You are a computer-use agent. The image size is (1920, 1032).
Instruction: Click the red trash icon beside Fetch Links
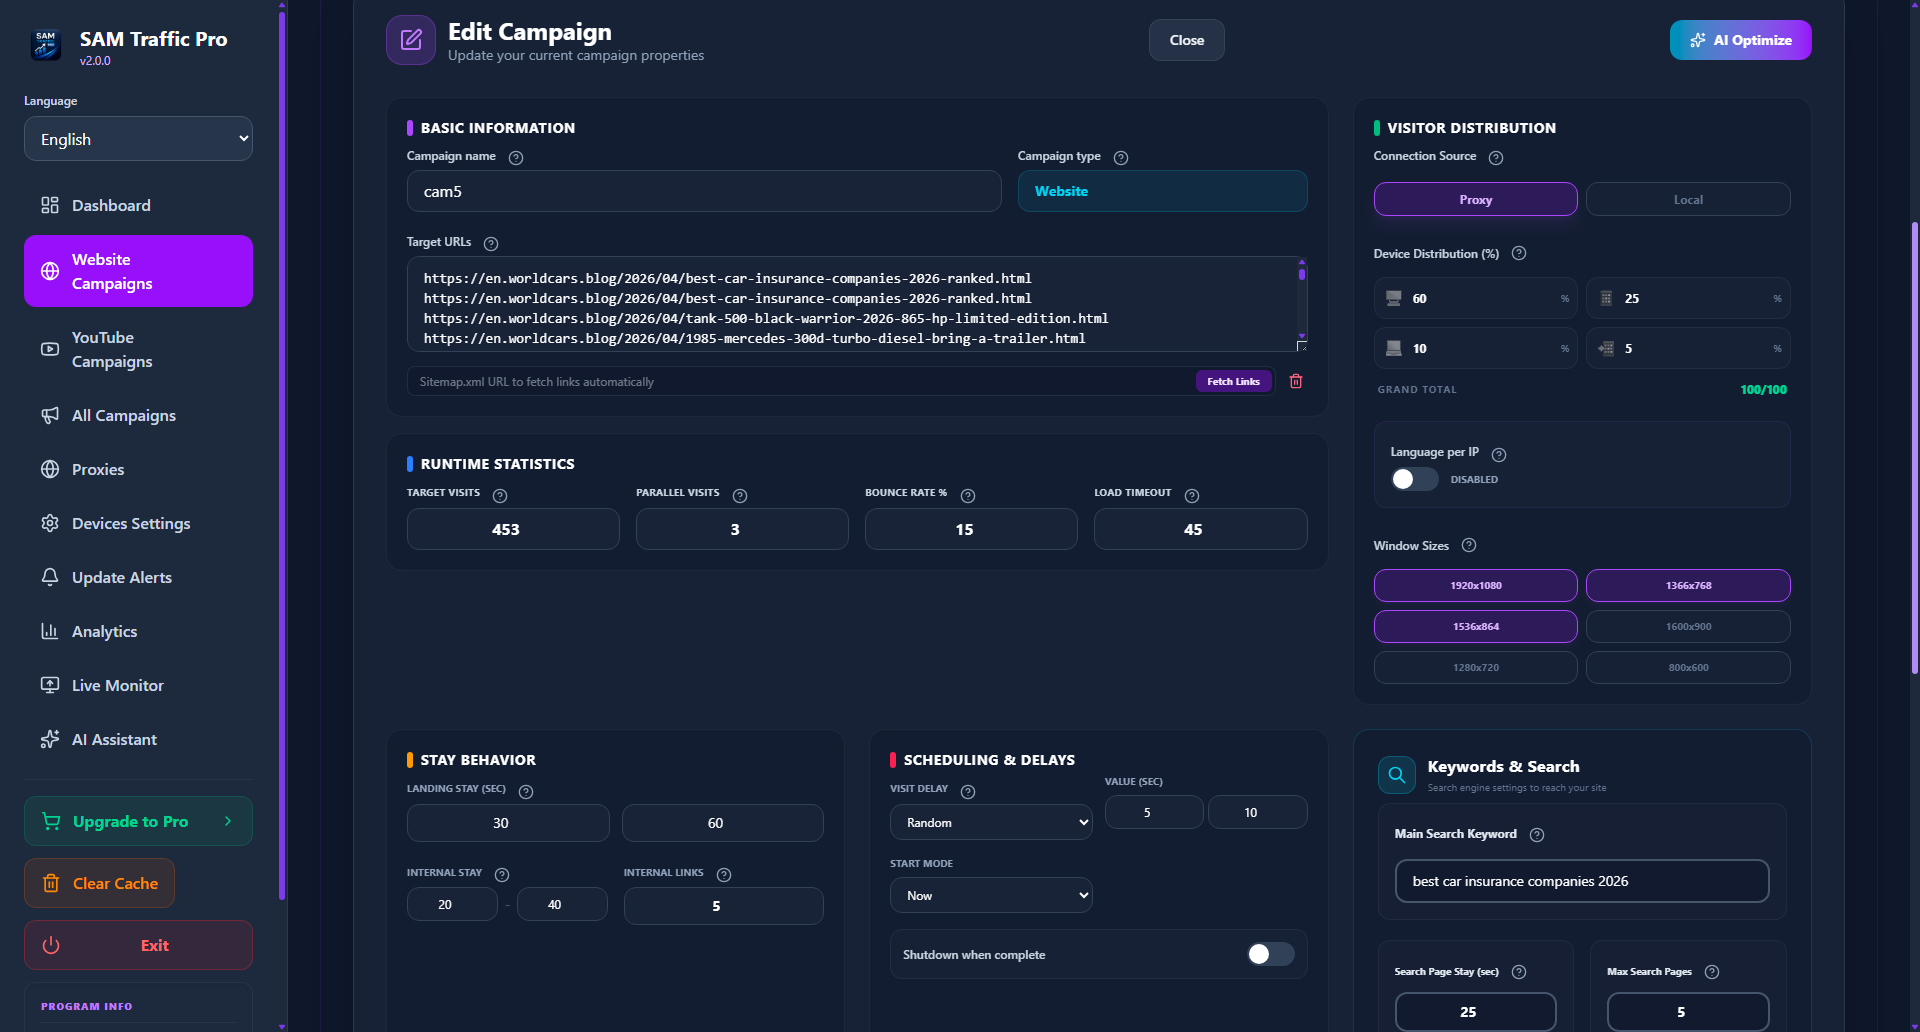pos(1296,381)
